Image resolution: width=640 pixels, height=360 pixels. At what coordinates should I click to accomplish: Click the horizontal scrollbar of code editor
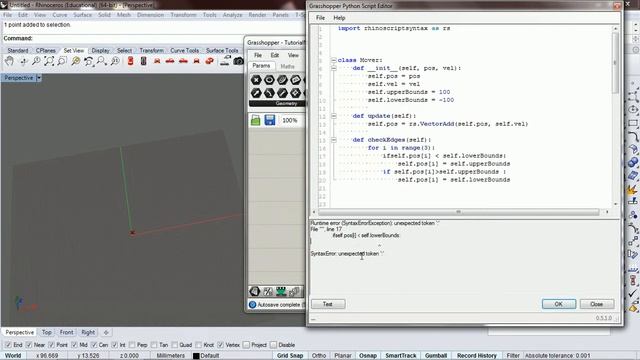pos(458,212)
